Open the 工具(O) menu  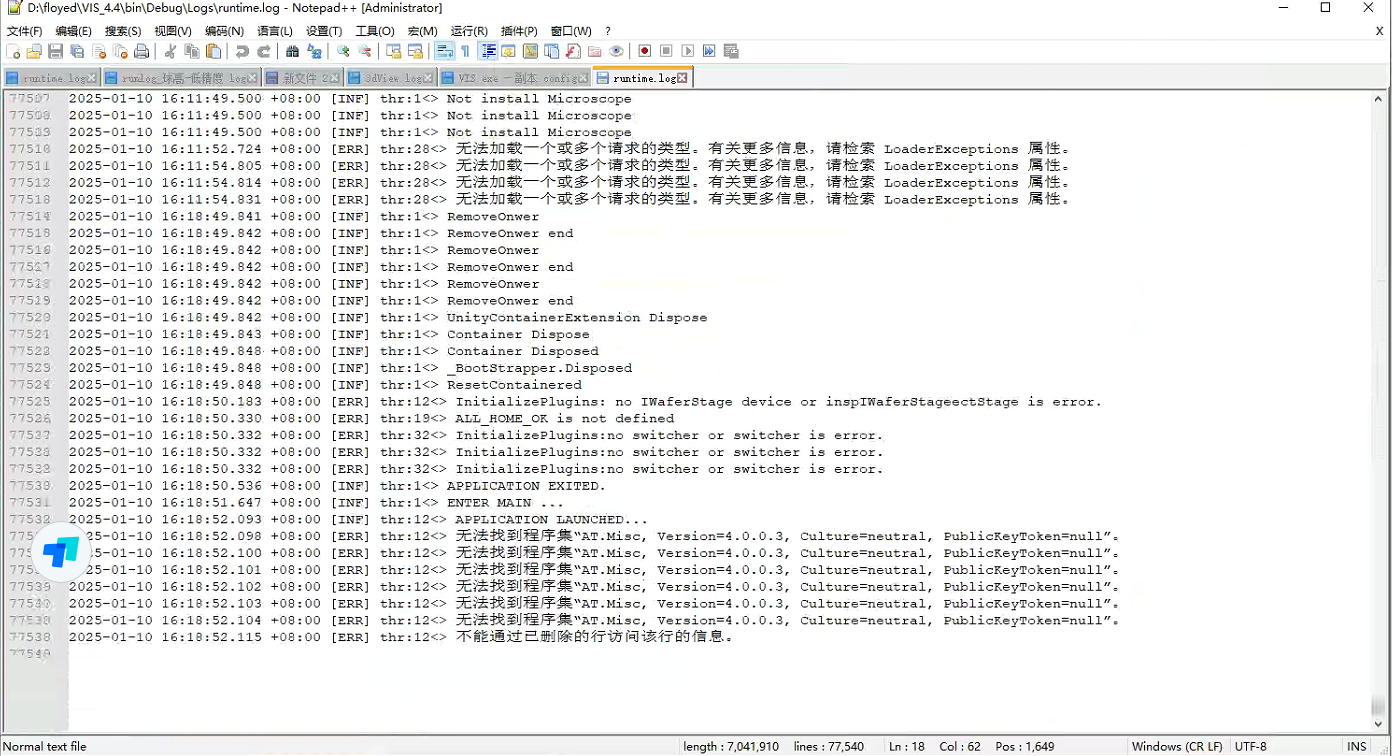375,31
